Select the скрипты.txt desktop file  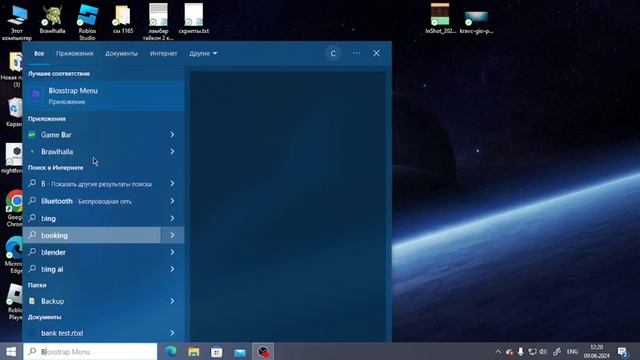pyautogui.click(x=194, y=19)
